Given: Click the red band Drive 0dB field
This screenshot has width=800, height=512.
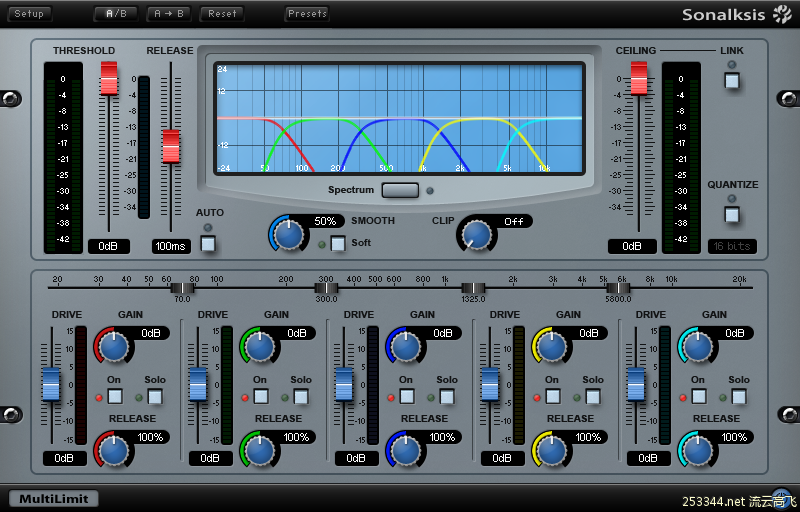Looking at the screenshot, I should tap(64, 458).
